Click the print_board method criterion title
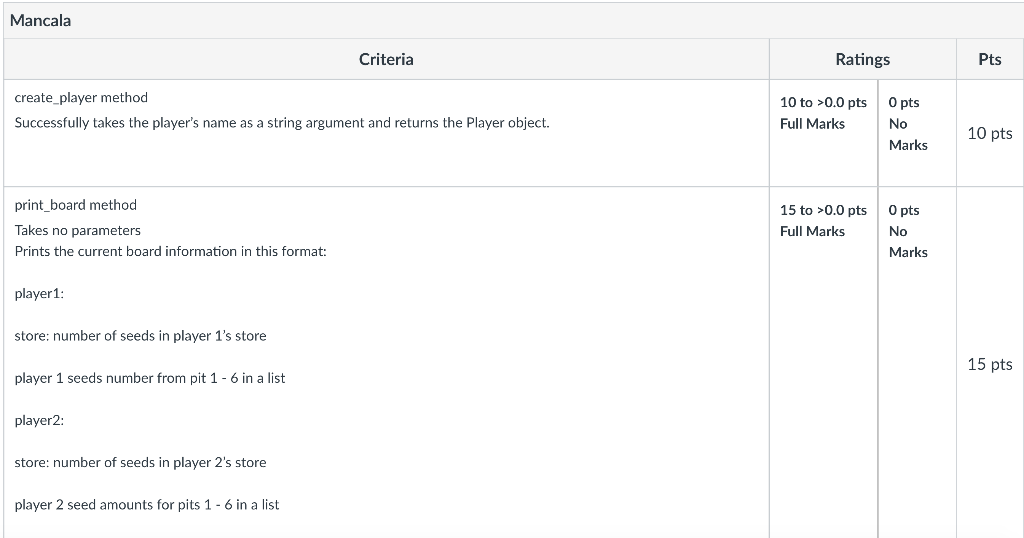1024x538 pixels. [76, 205]
